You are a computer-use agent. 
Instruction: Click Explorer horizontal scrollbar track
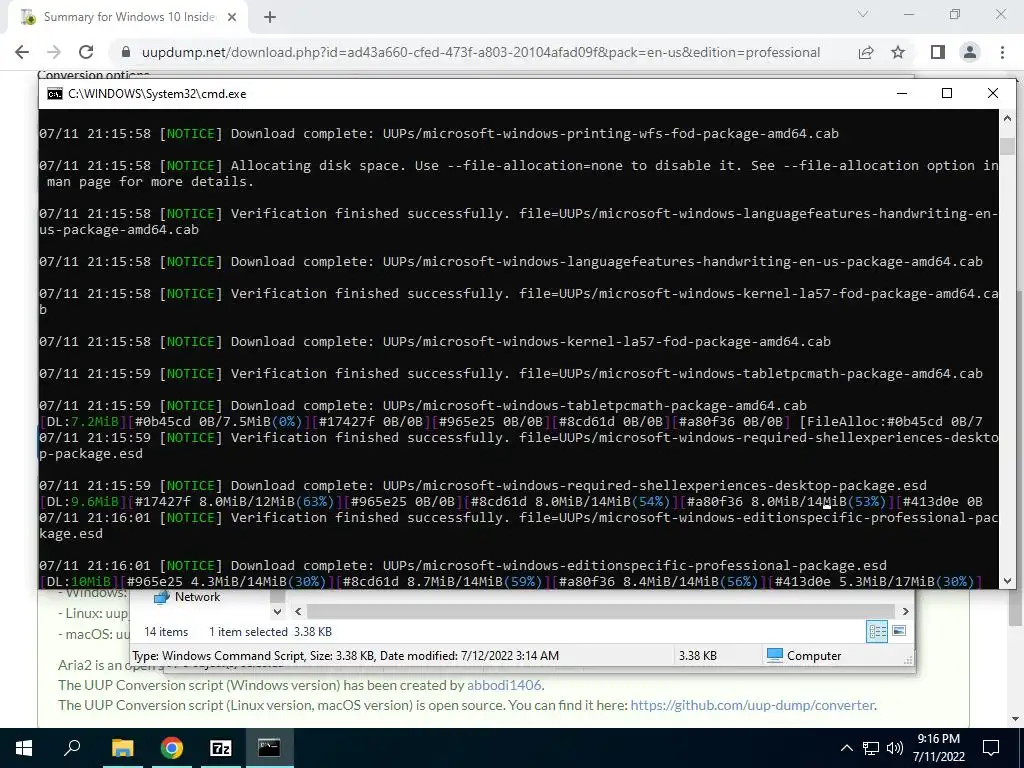coord(601,611)
